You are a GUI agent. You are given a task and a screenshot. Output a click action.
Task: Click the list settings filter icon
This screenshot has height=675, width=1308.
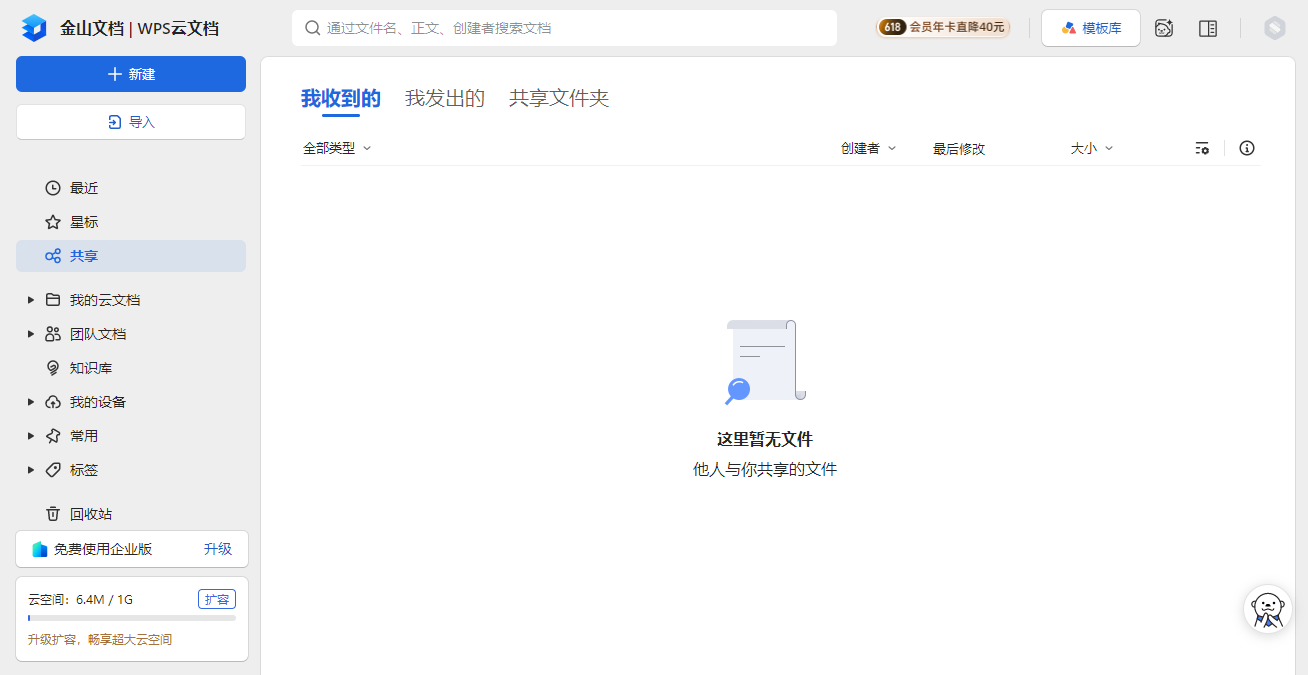(1202, 148)
